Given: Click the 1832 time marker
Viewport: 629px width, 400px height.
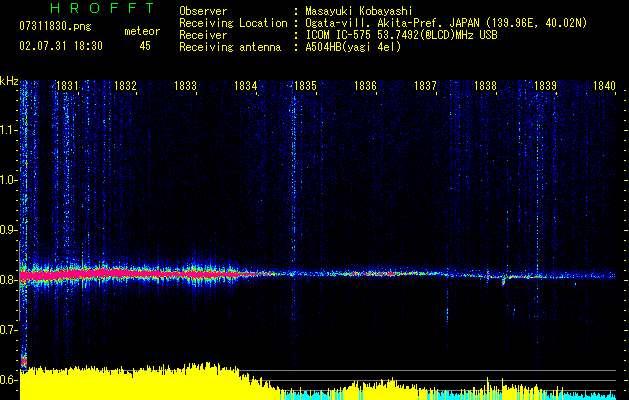Looking at the screenshot, I should [126, 86].
